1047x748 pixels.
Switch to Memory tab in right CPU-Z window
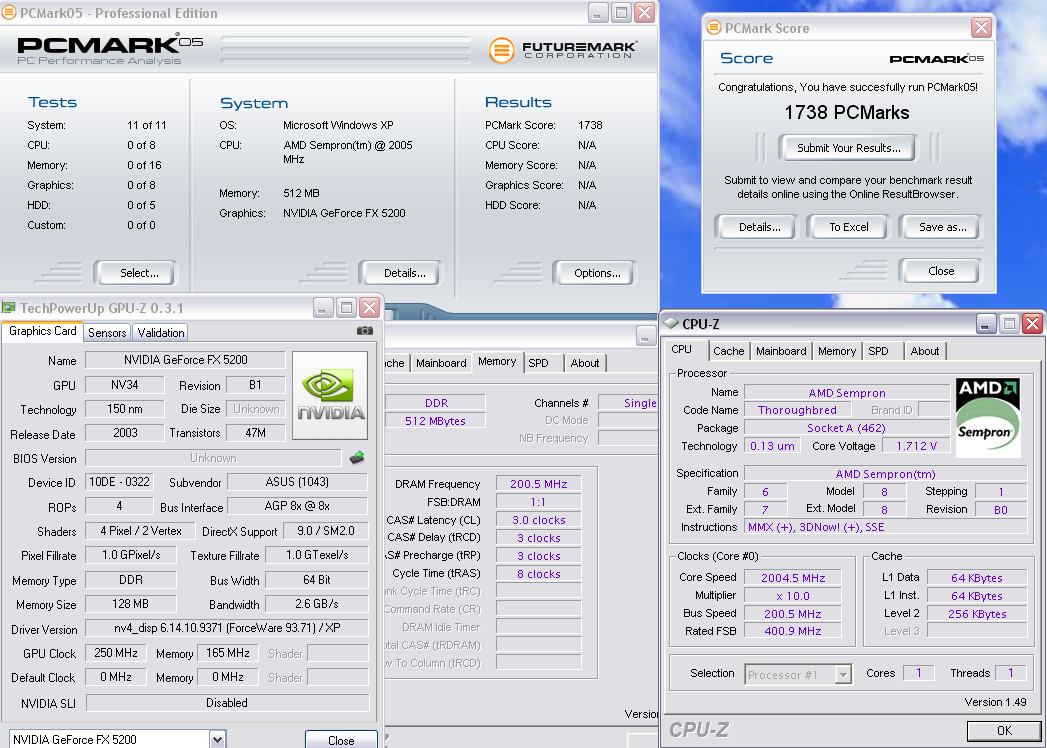tap(837, 351)
